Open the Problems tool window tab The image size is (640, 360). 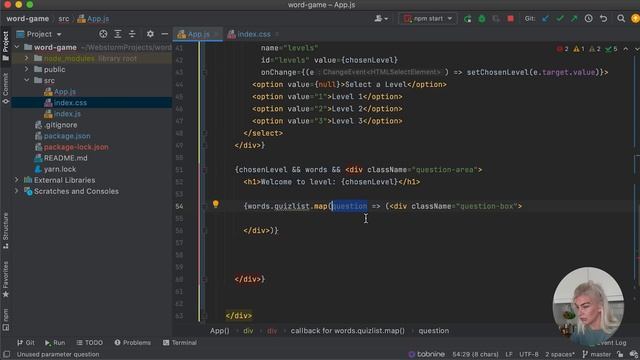pos(133,343)
